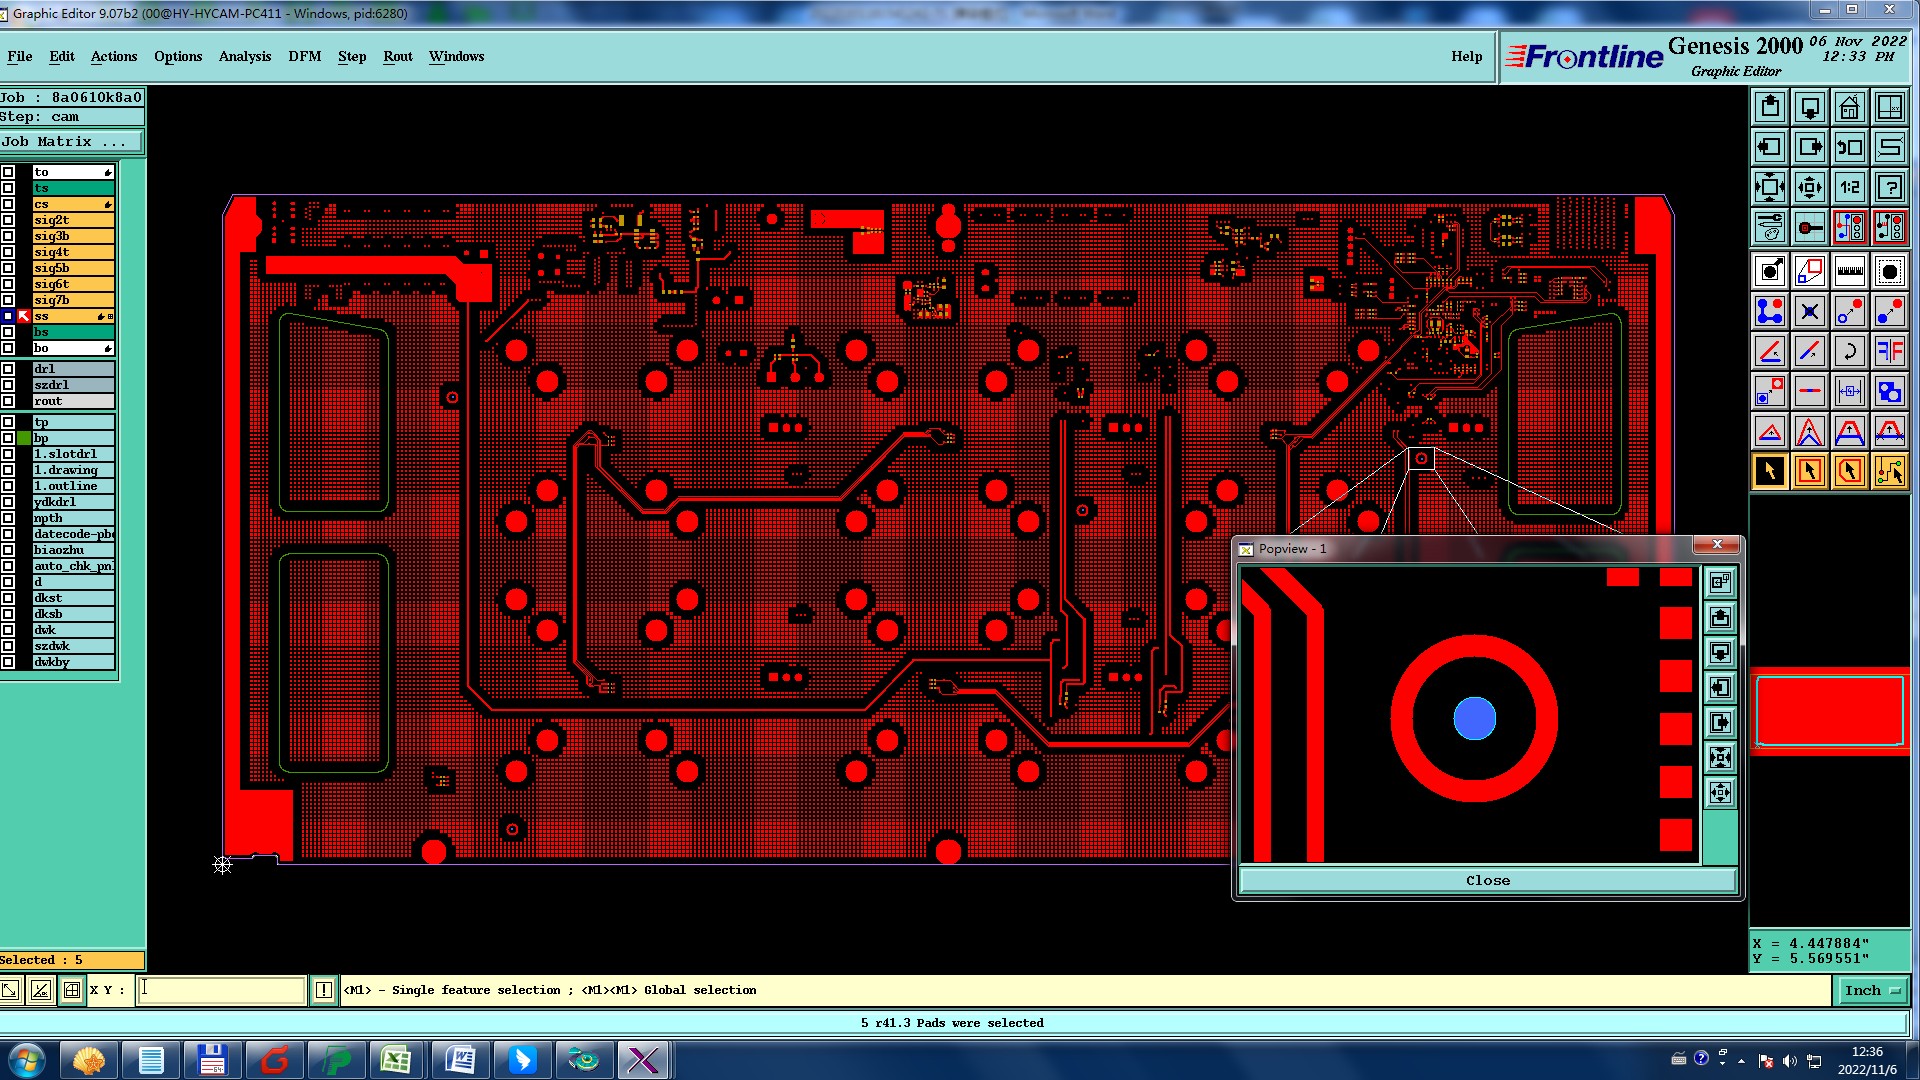1920x1080 pixels.
Task: Open the Actions menu
Action: pos(114,56)
